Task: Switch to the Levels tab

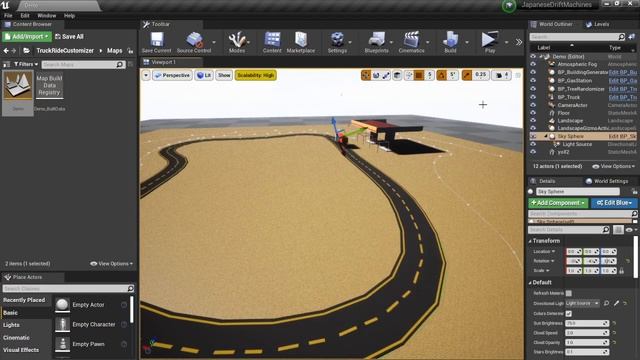Action: 597,24
